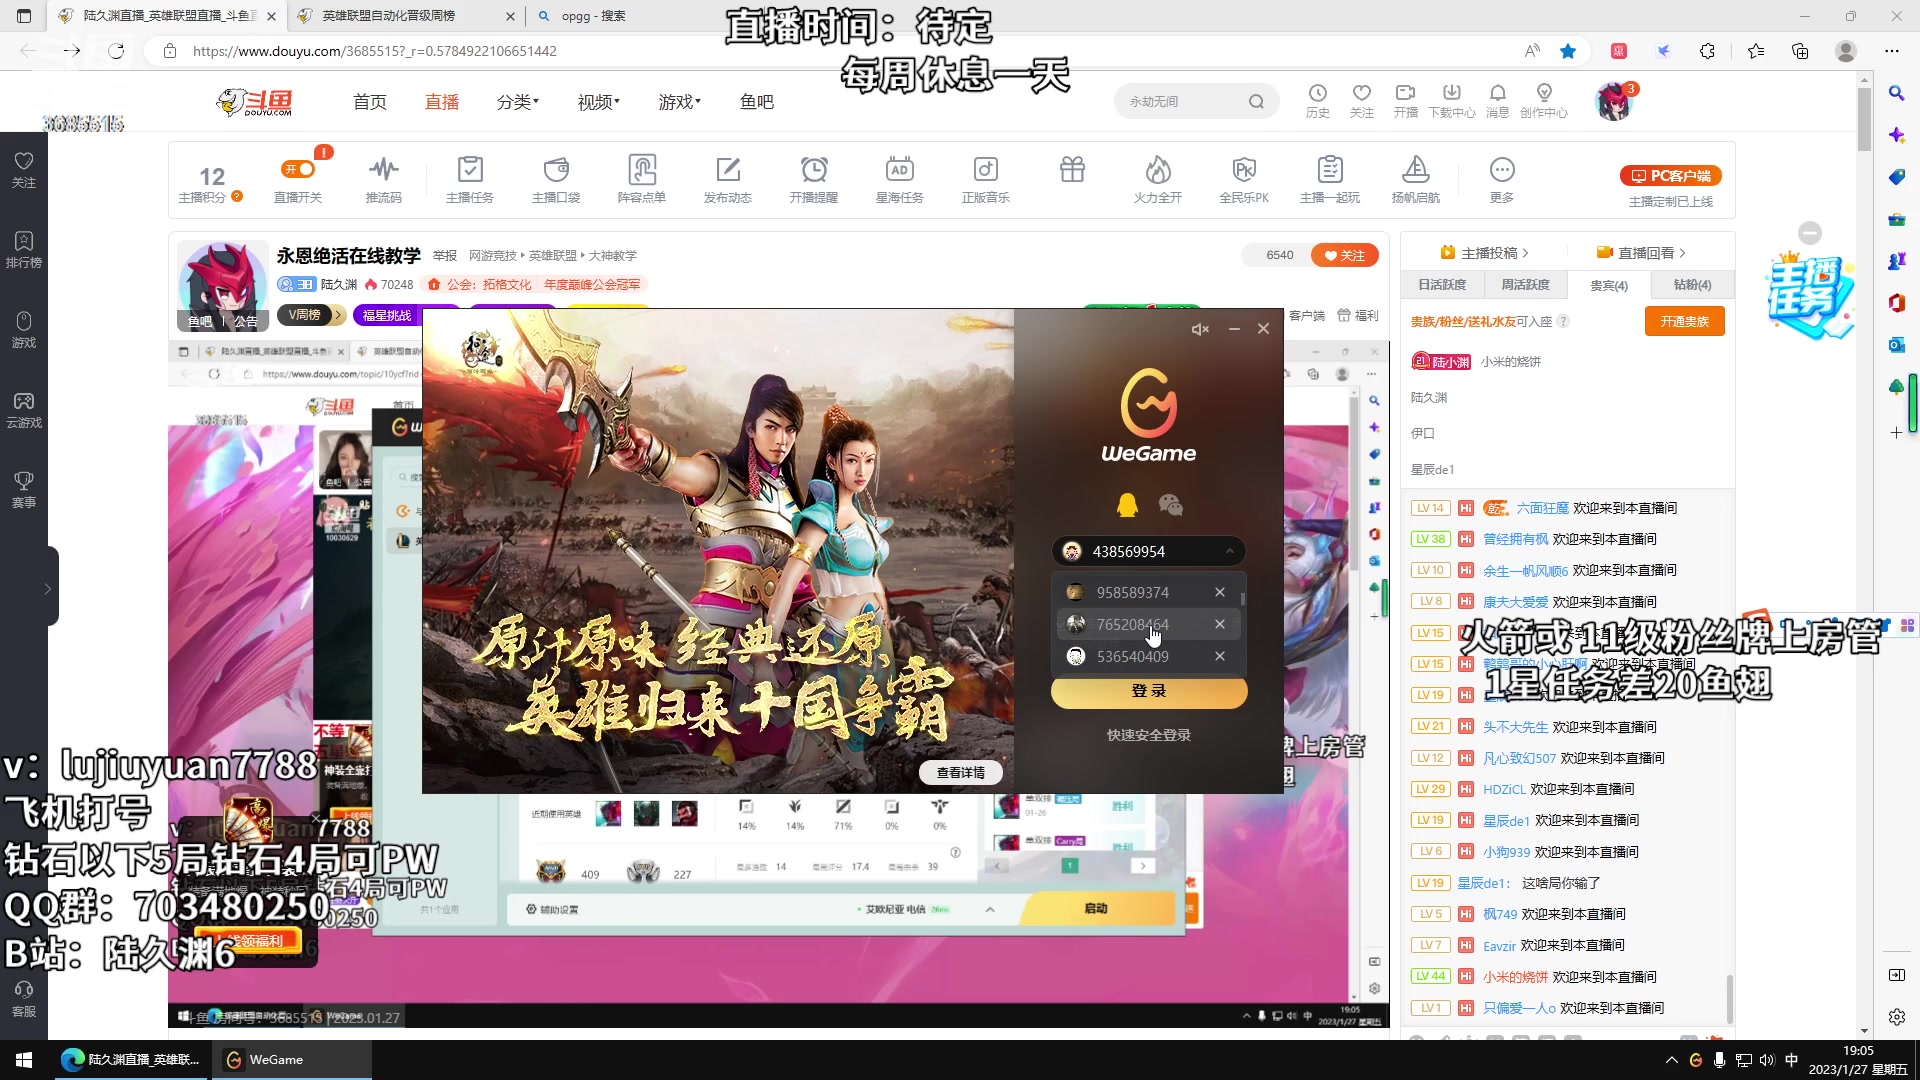Open the 游戏 games dropdown
Viewport: 1920px width, 1080px height.
tap(679, 102)
